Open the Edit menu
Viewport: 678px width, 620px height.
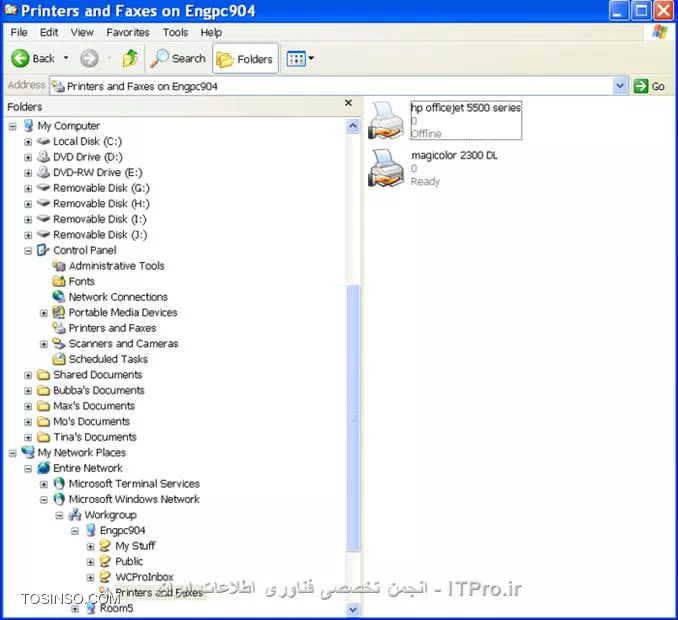(49, 32)
